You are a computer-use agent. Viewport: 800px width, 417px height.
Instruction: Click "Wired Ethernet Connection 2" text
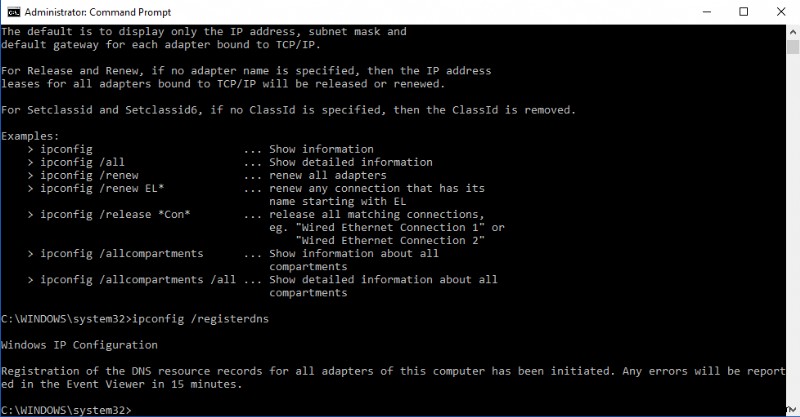pos(391,240)
